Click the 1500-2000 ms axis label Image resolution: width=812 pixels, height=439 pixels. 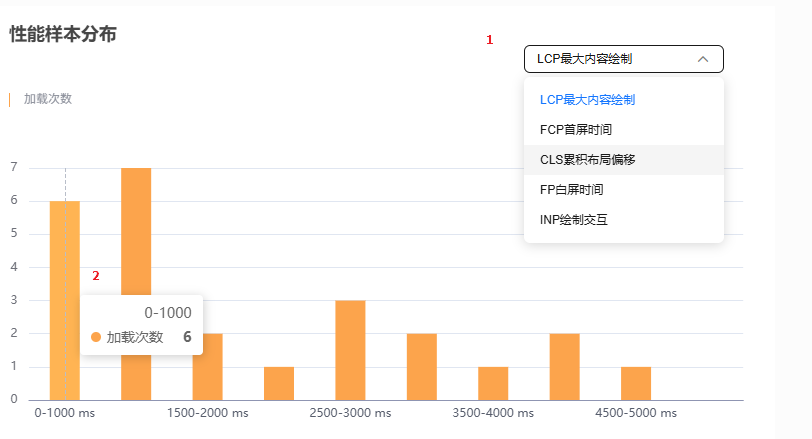pyautogui.click(x=208, y=413)
